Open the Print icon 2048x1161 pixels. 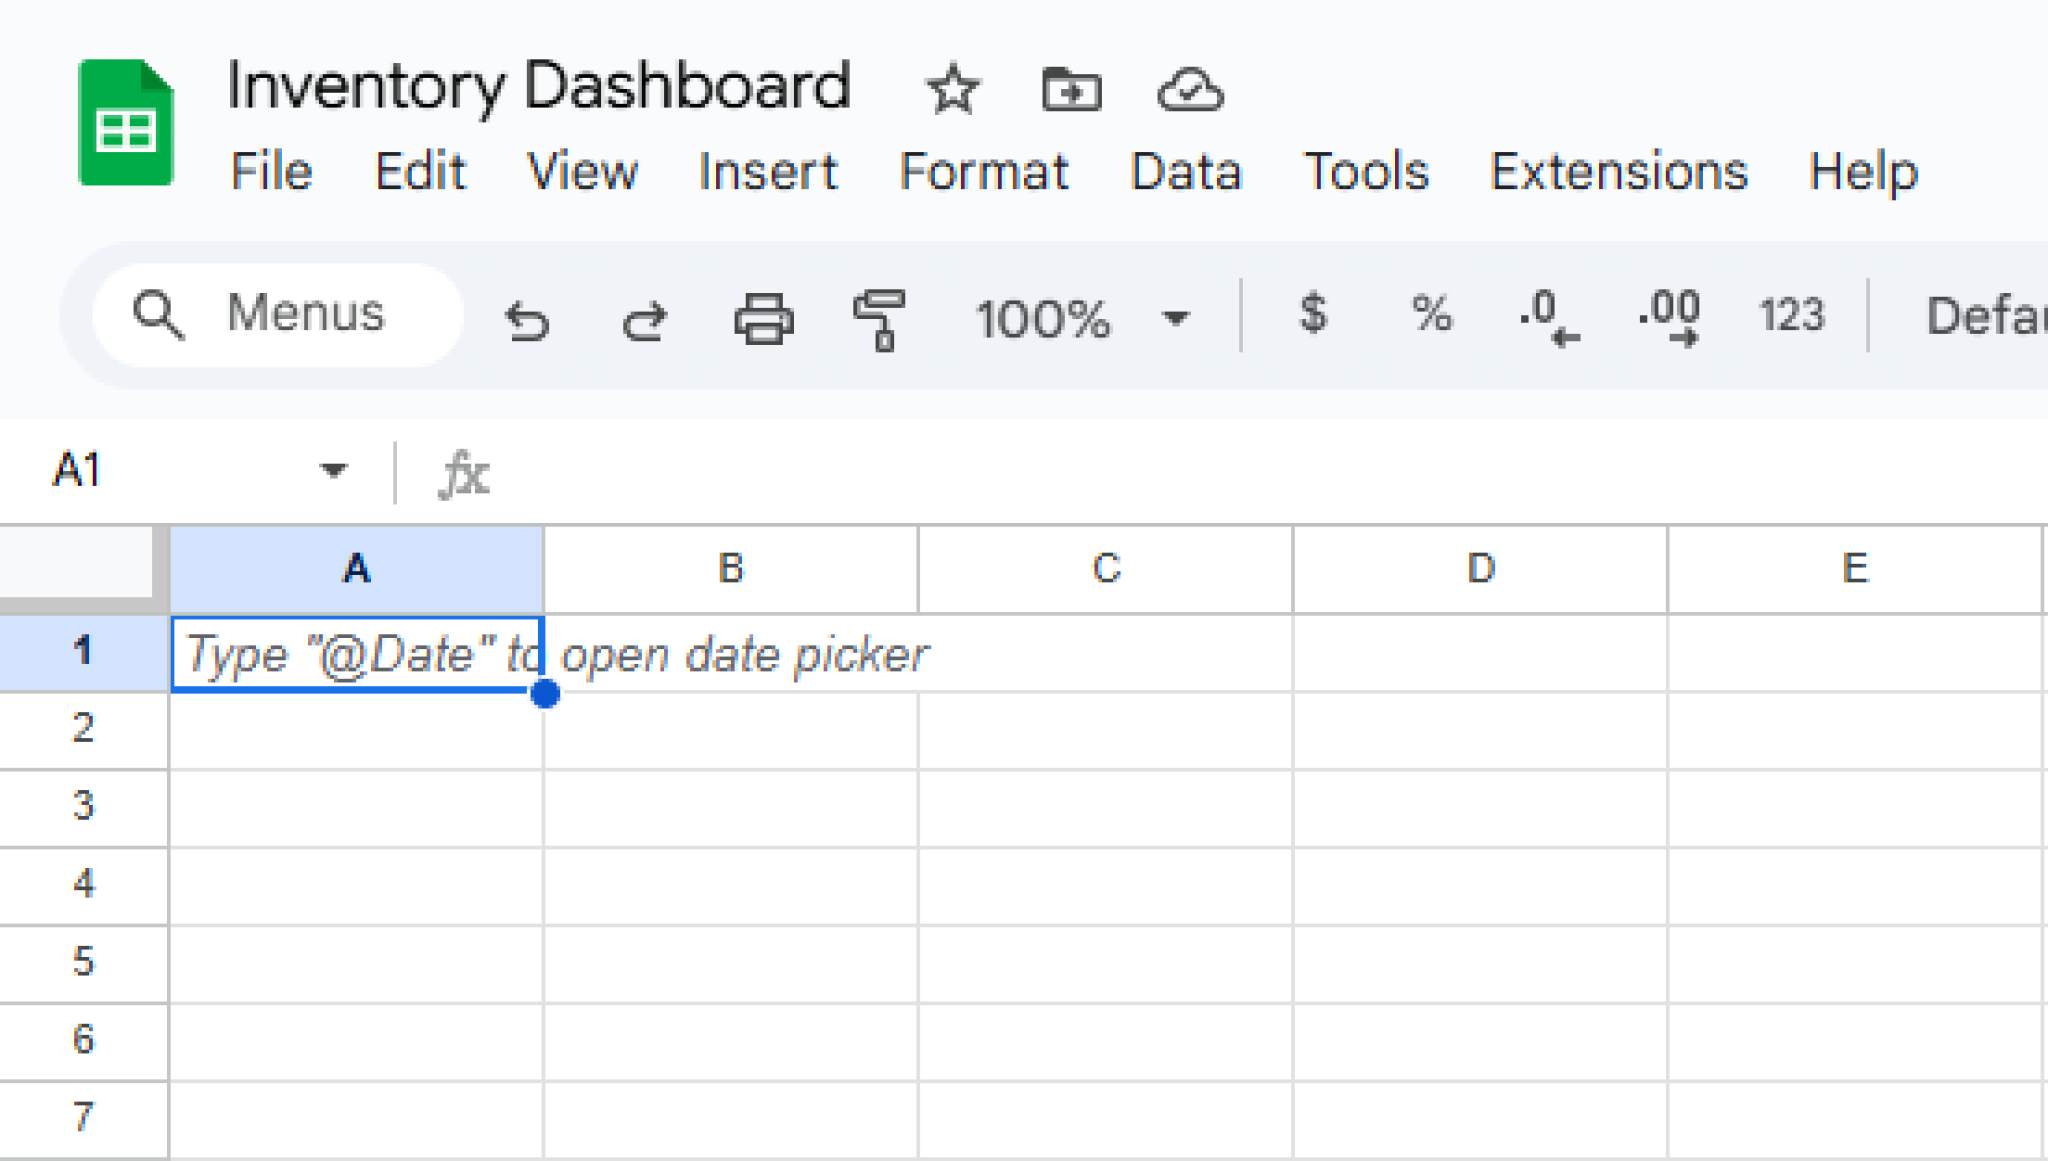[765, 320]
